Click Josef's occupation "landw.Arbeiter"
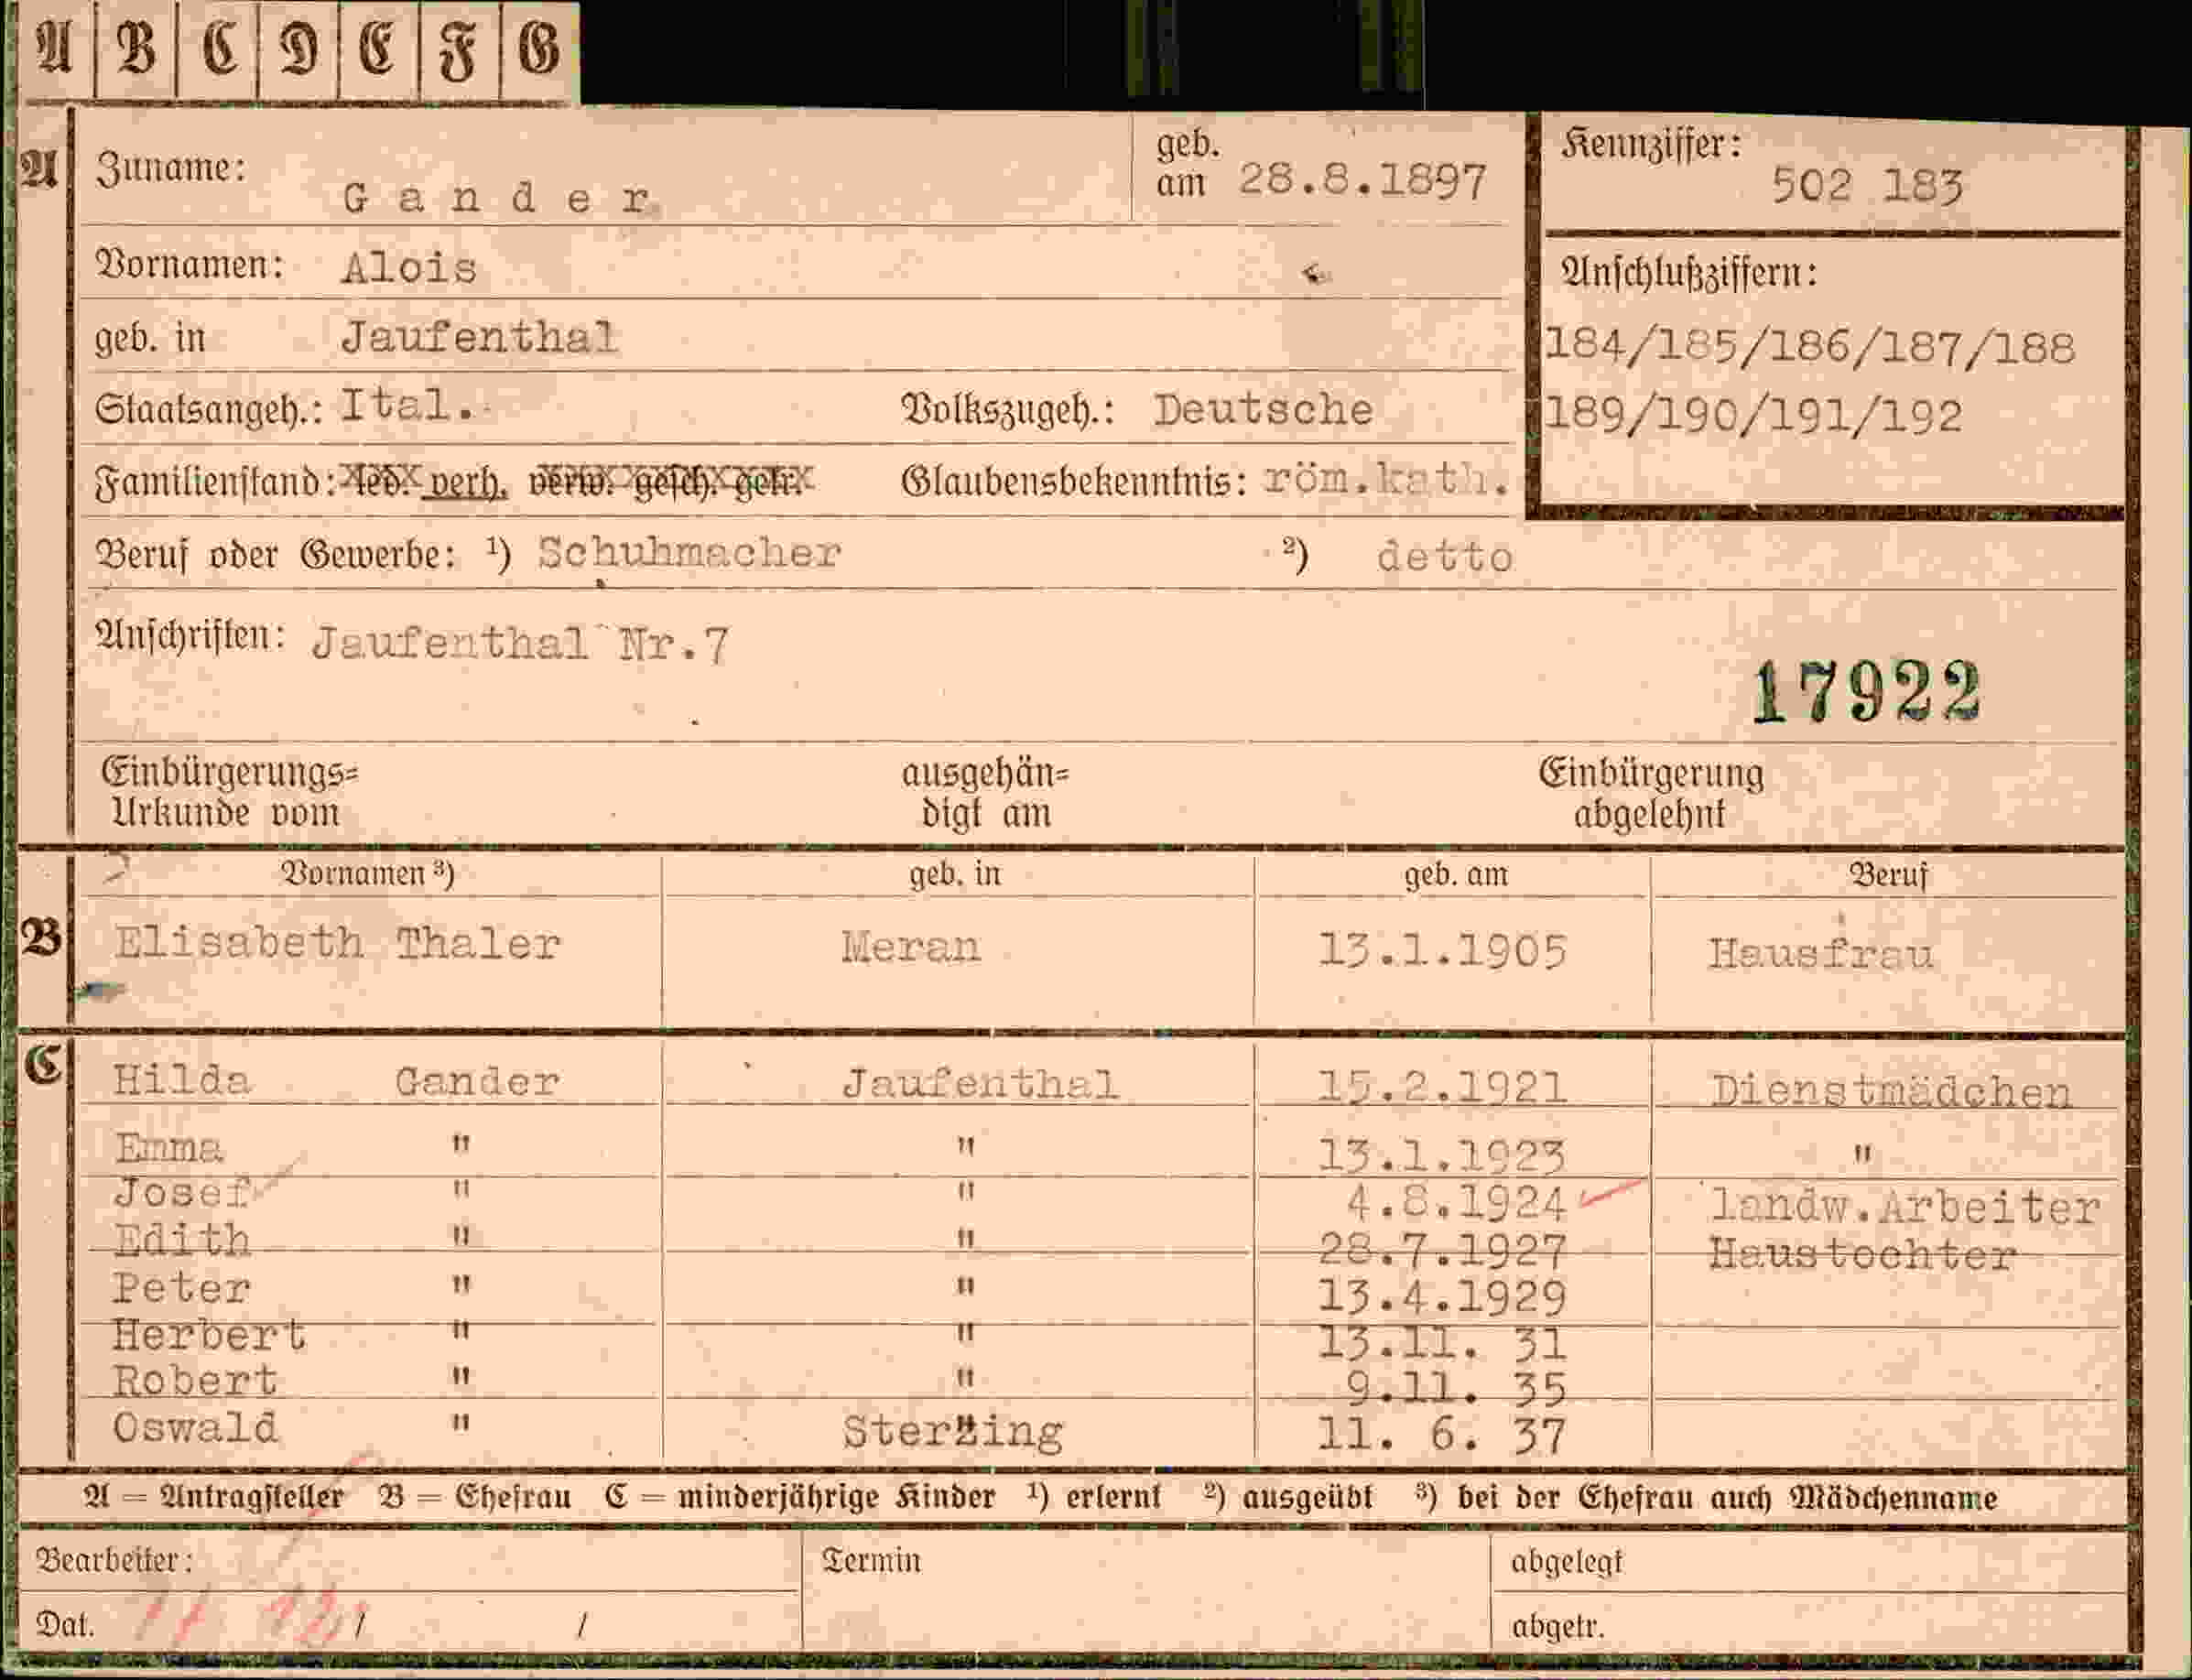2192x1680 pixels. coord(1905,1208)
